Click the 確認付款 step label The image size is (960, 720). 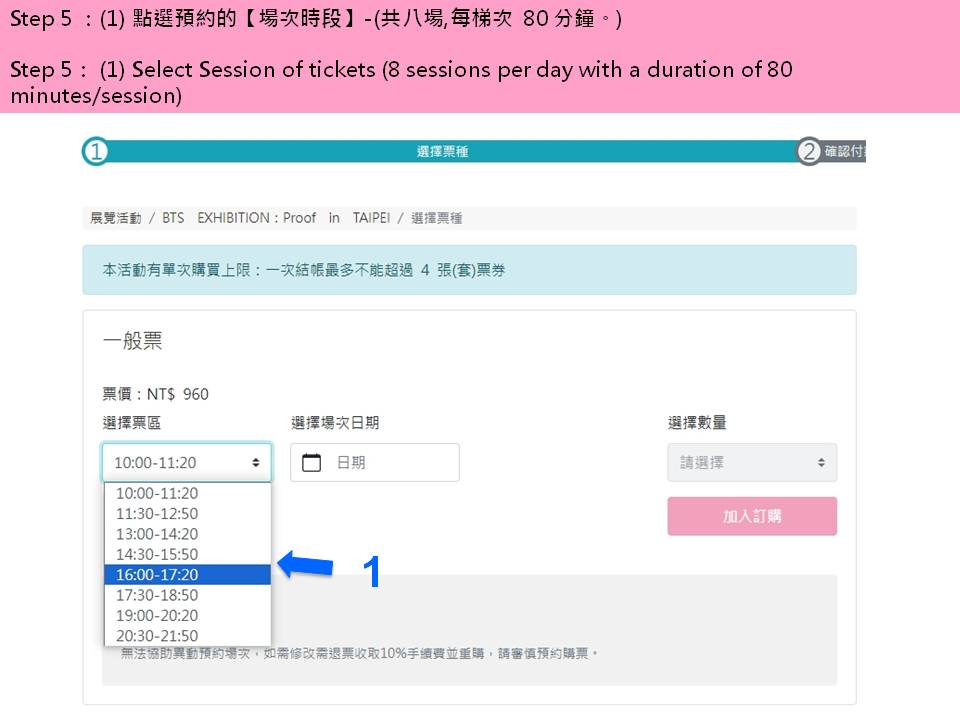click(x=845, y=152)
